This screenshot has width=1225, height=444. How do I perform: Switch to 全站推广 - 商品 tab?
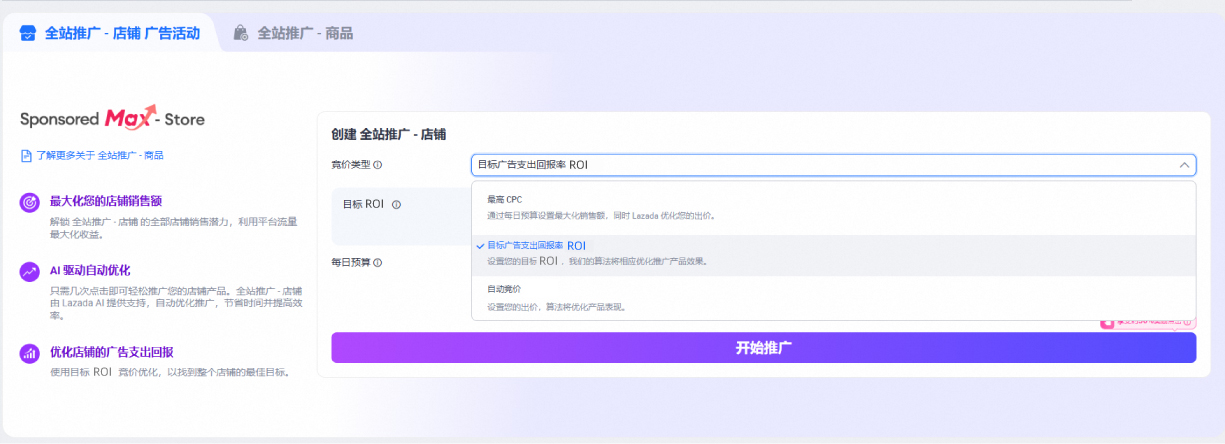pos(294,33)
